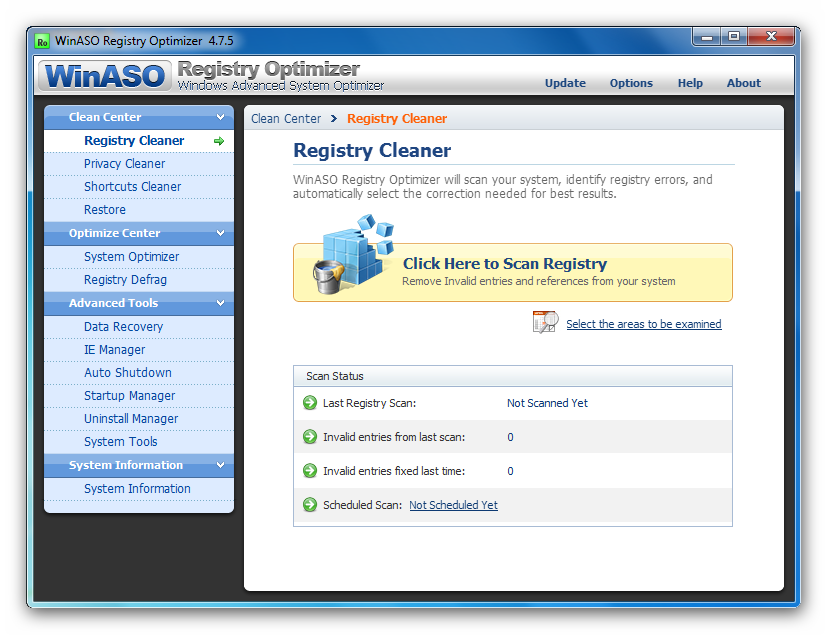Click green icon beside Invalid entries from last scan
Image resolution: width=828 pixels, height=635 pixels.
pos(310,437)
